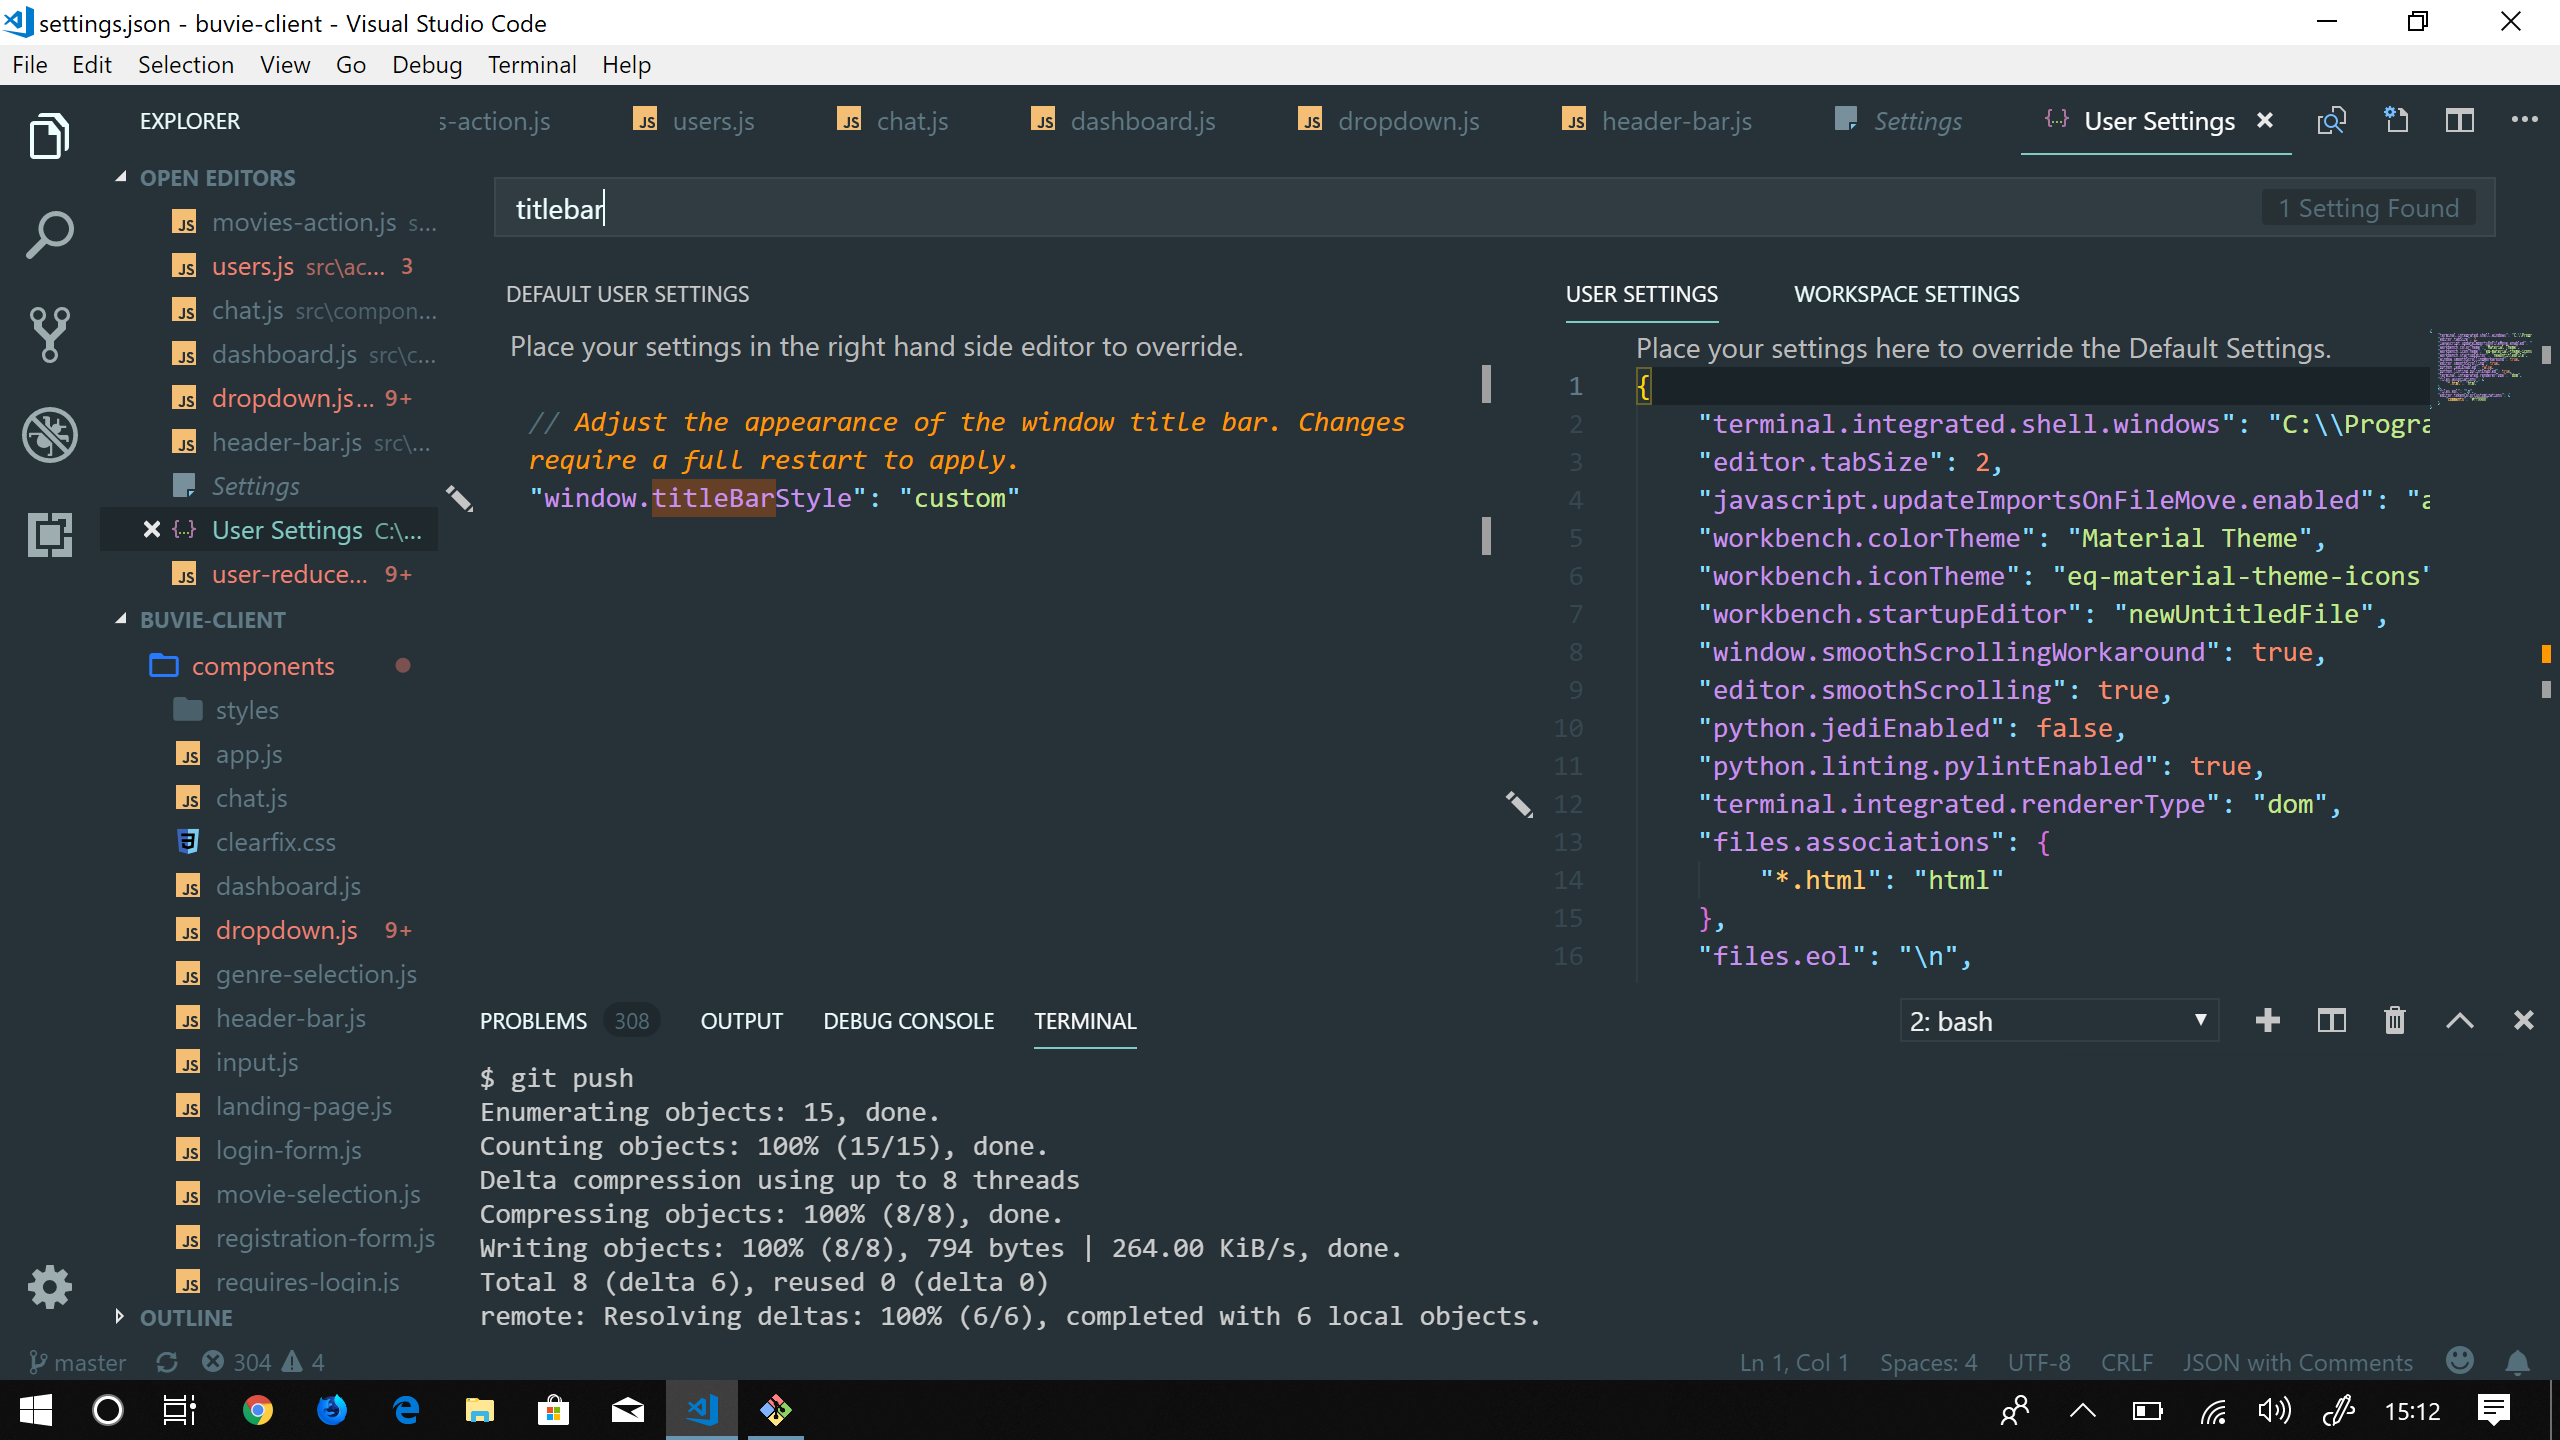Add a new terminal with the plus icon

click(2267, 1020)
